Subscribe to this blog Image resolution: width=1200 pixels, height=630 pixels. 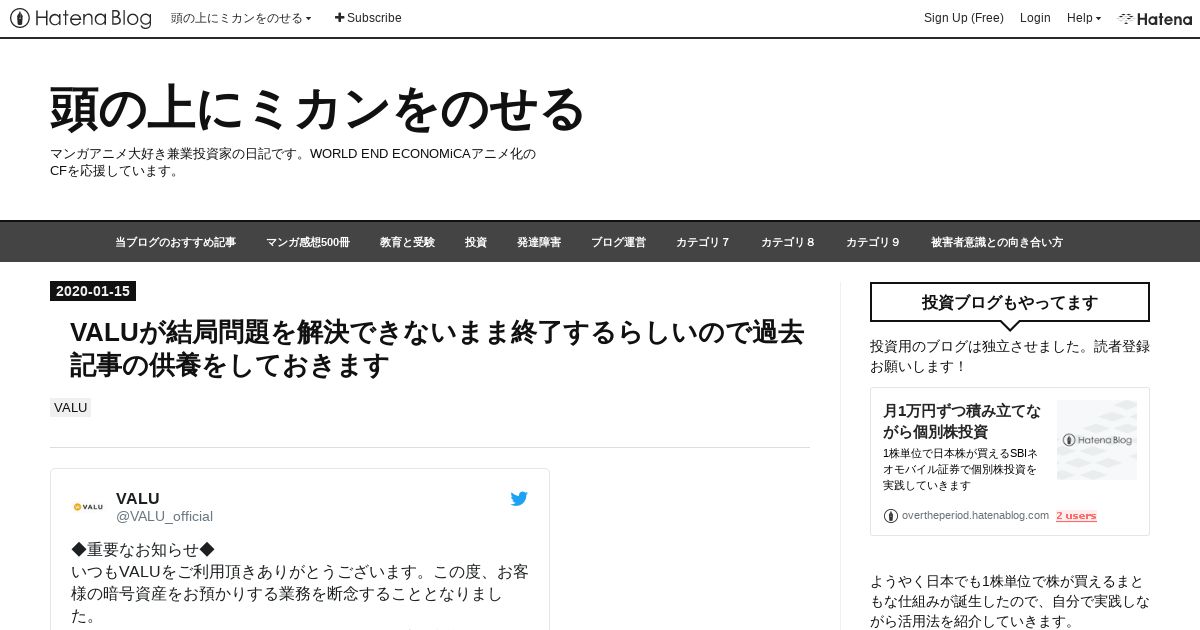tap(368, 18)
